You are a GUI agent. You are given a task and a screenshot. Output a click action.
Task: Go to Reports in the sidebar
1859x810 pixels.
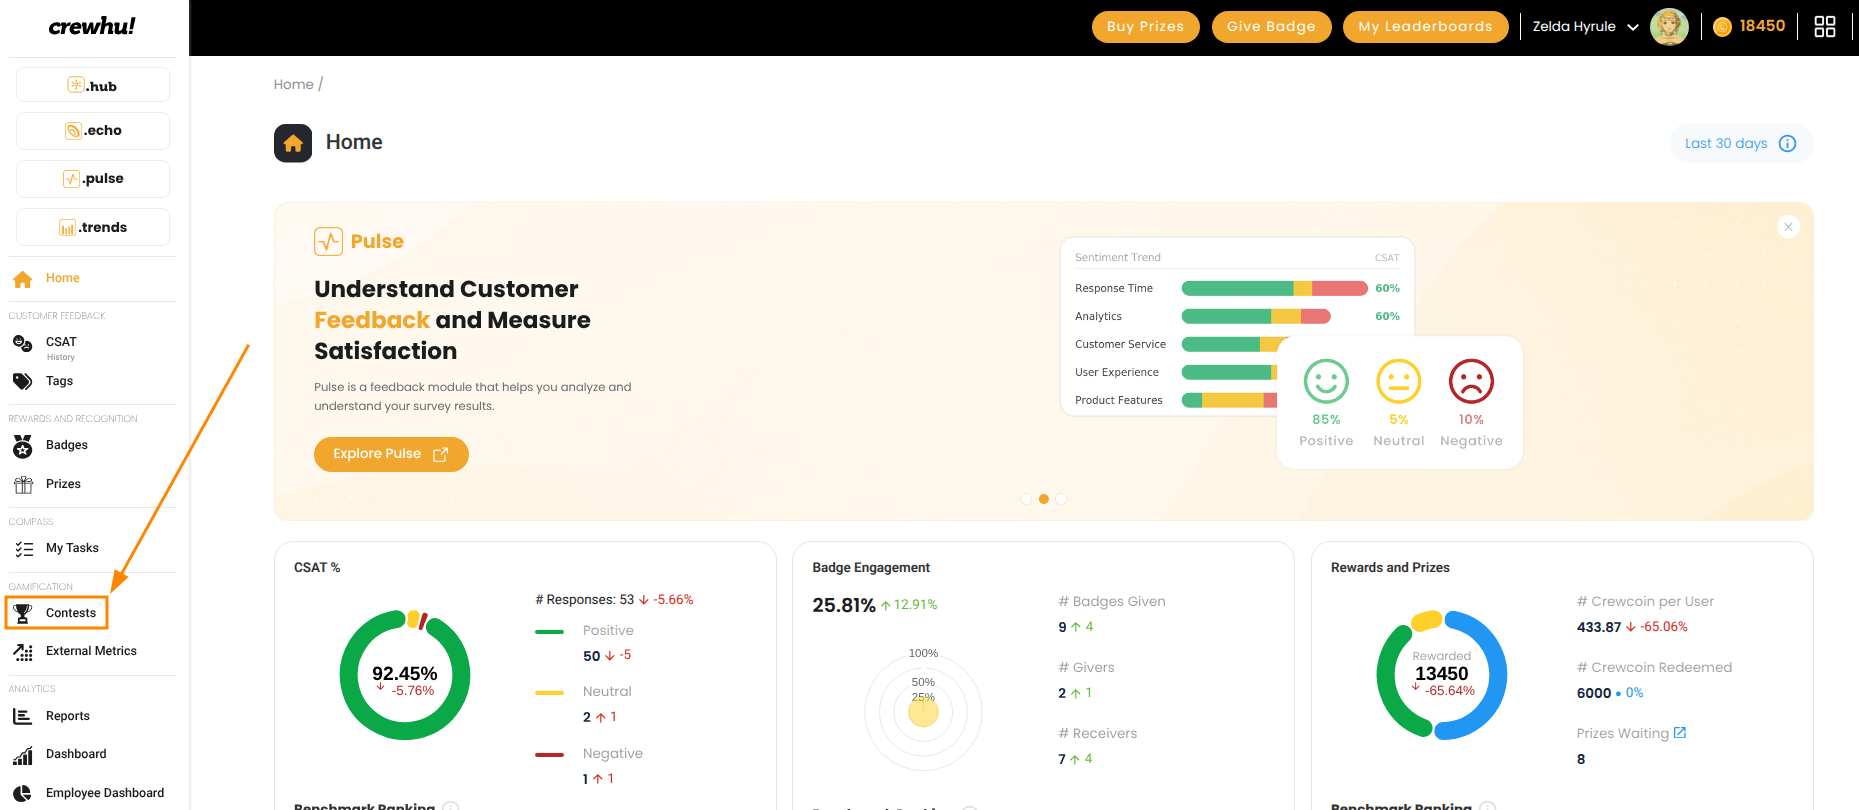tap(68, 716)
